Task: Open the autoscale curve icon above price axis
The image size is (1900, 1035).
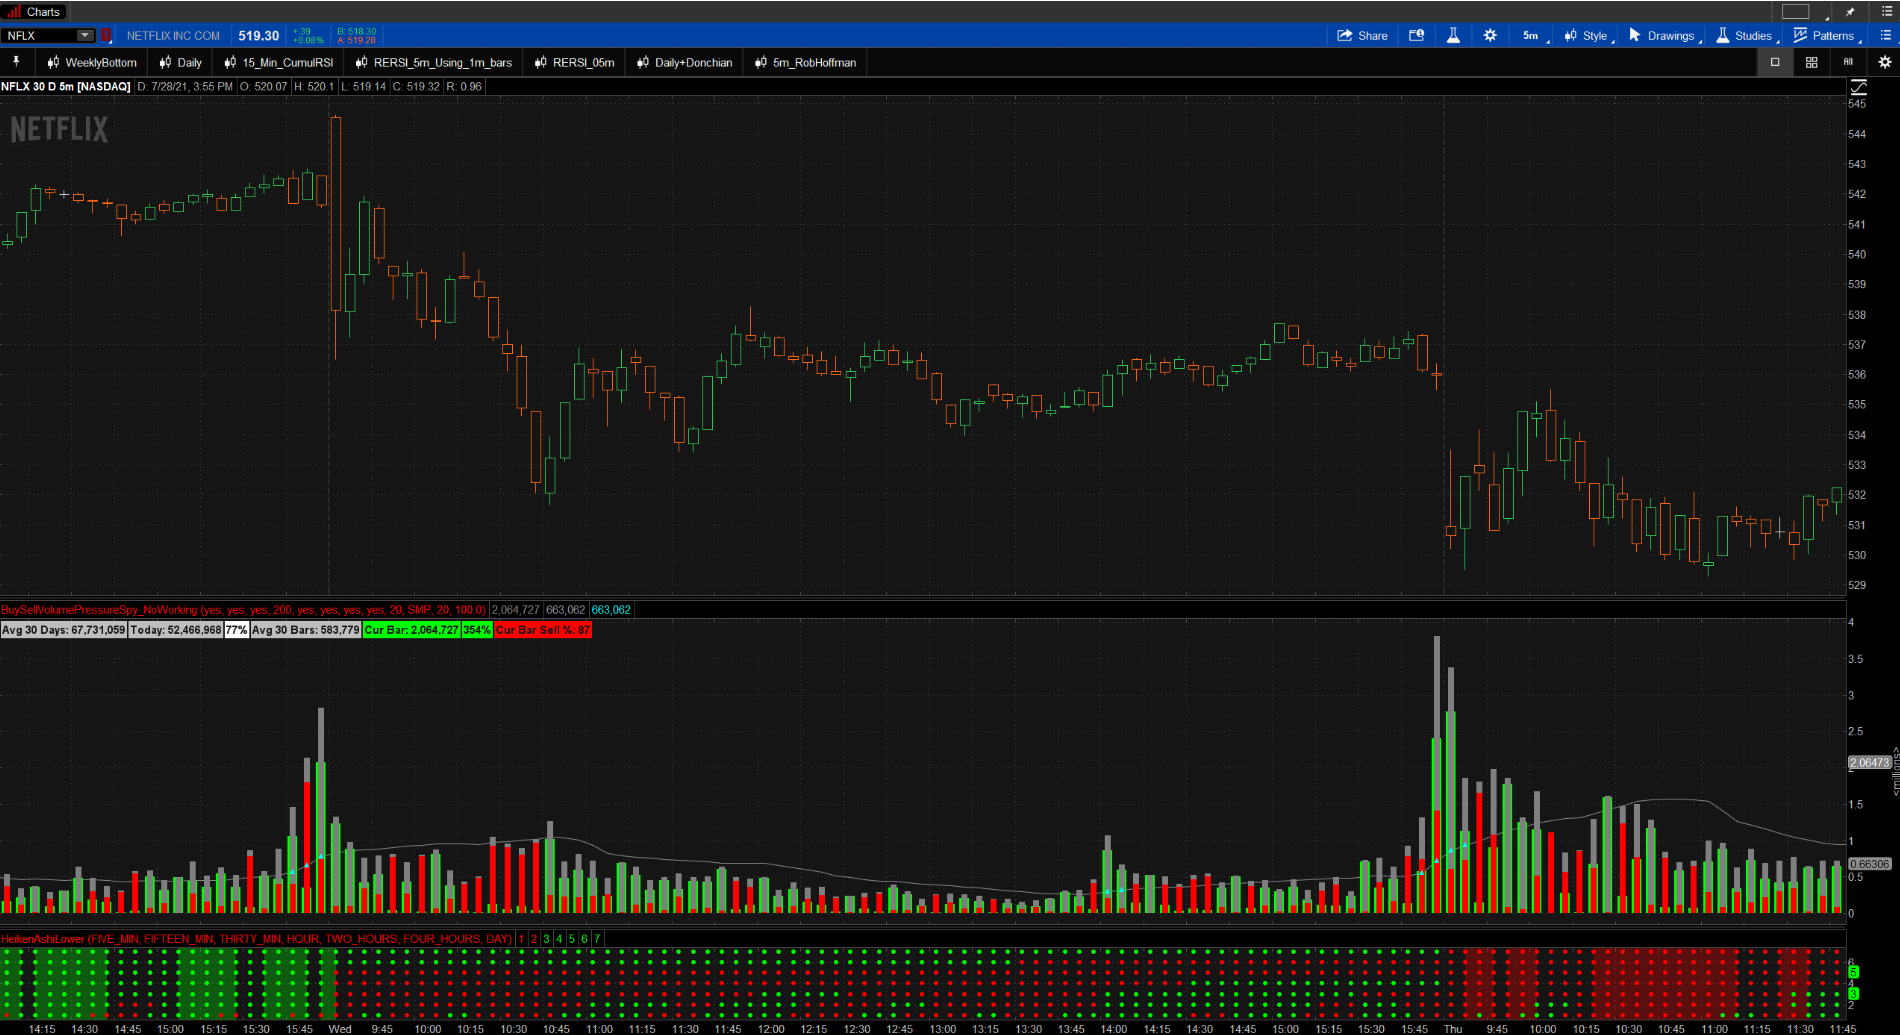Action: 1858,87
